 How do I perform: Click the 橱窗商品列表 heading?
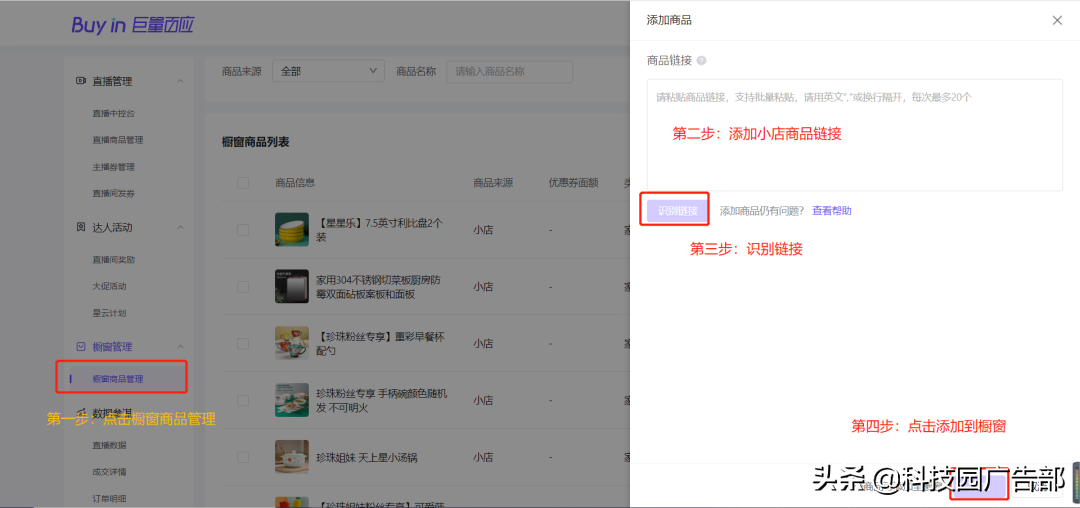point(255,142)
